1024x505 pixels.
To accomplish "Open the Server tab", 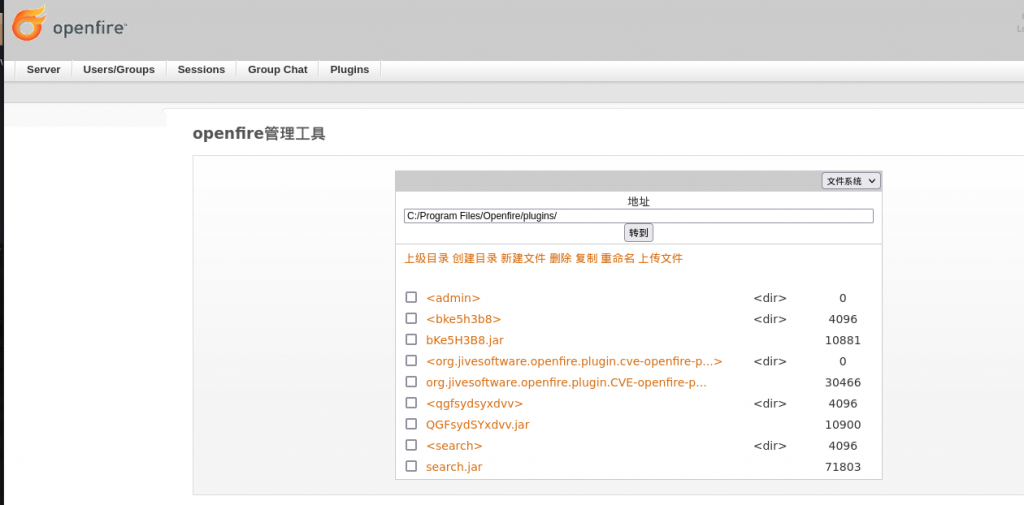I will (x=43, y=69).
